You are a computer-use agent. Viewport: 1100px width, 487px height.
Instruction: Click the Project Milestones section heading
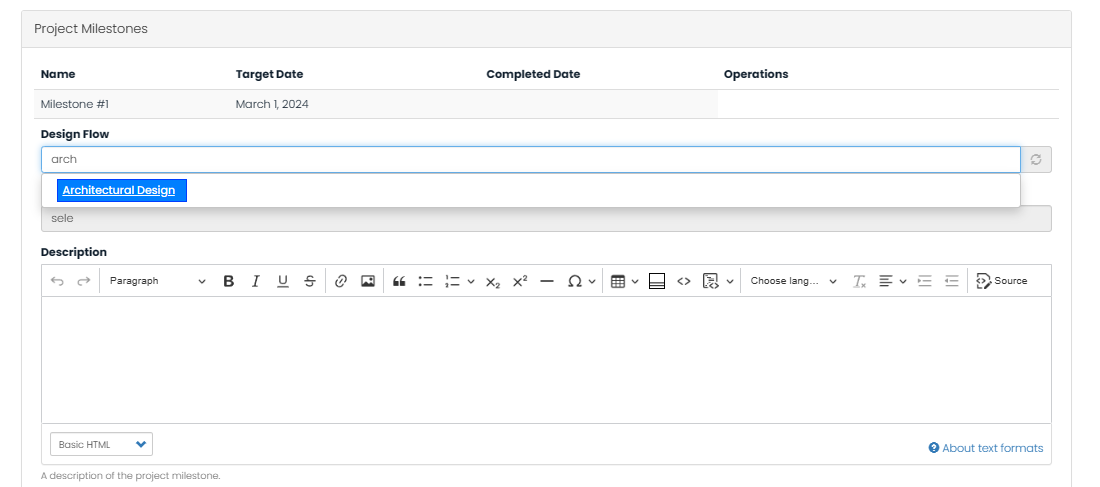[91, 29]
